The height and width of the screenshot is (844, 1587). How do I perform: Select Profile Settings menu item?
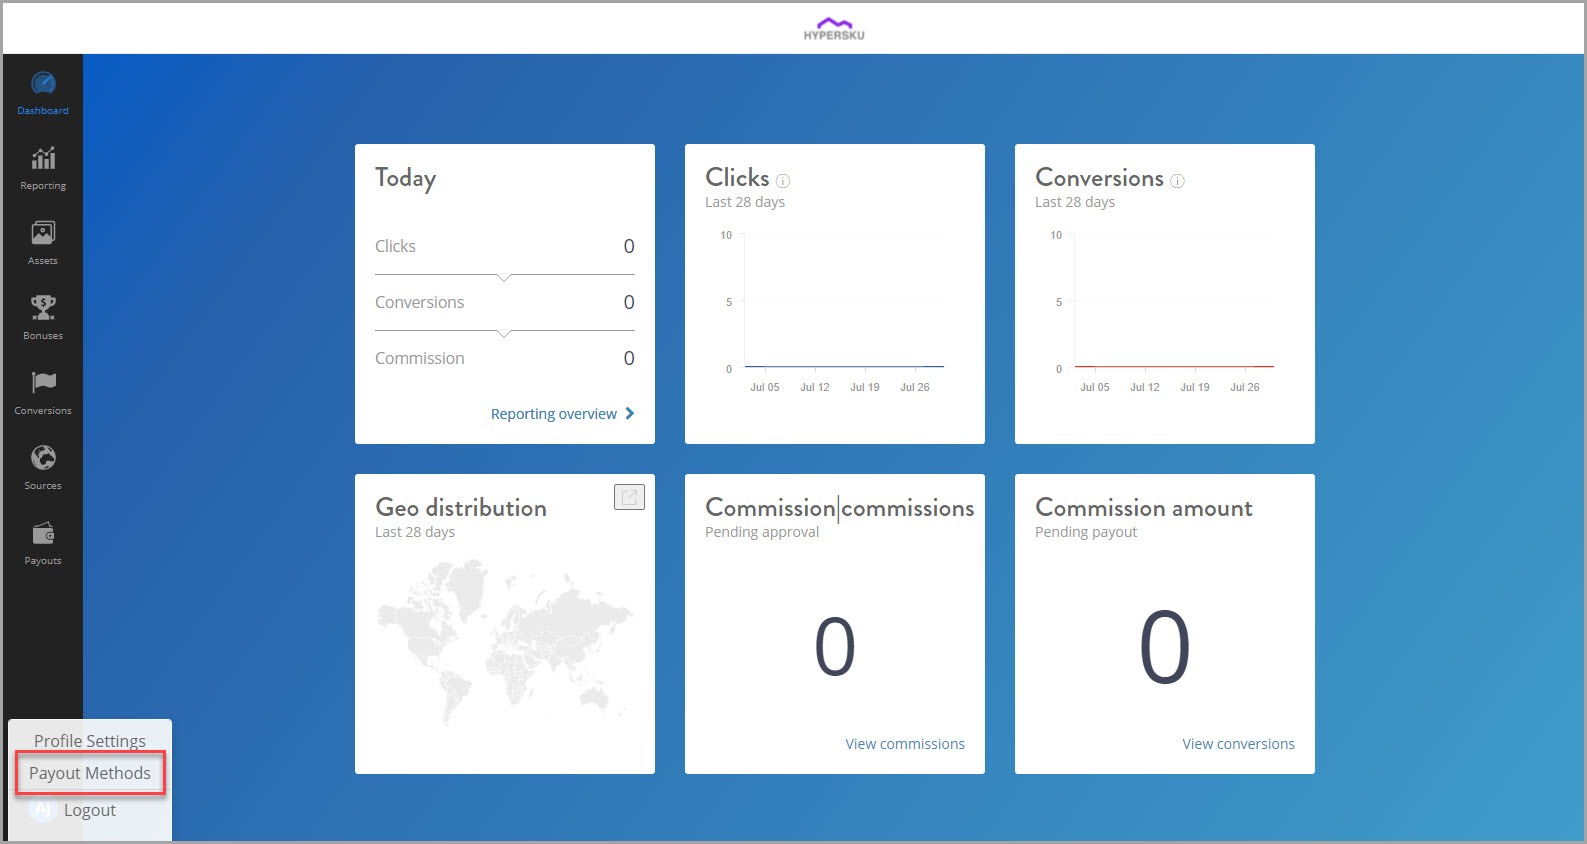click(90, 741)
